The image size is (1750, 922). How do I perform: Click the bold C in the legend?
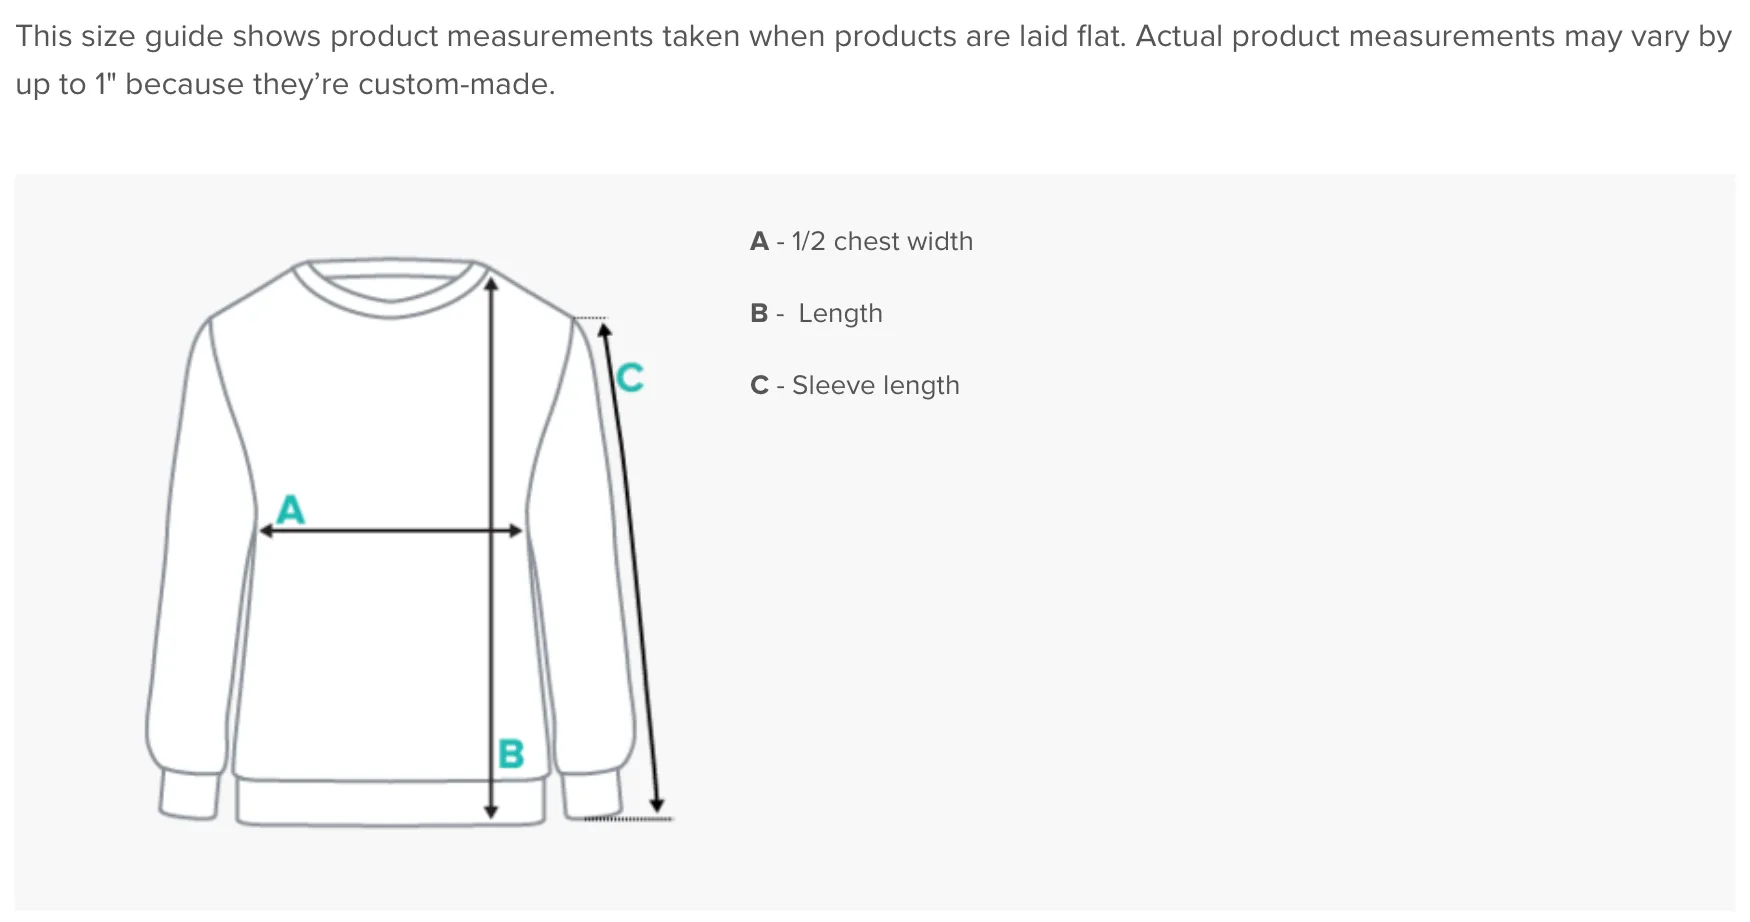tap(759, 385)
